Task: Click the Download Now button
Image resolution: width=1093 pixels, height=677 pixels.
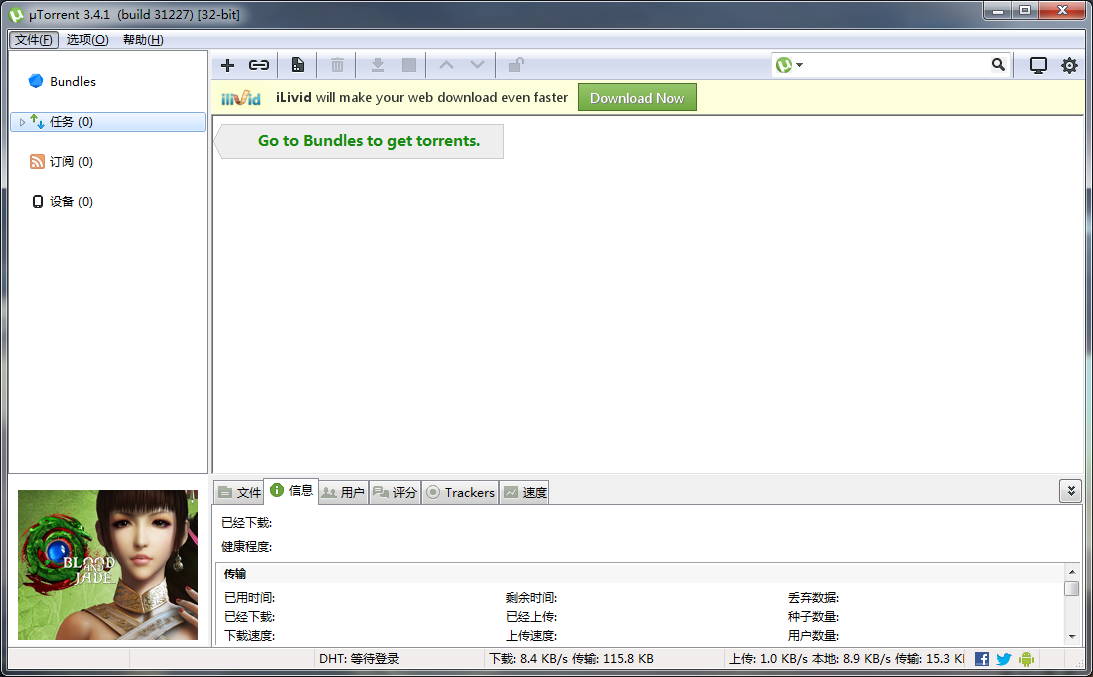Action: pyautogui.click(x=637, y=97)
